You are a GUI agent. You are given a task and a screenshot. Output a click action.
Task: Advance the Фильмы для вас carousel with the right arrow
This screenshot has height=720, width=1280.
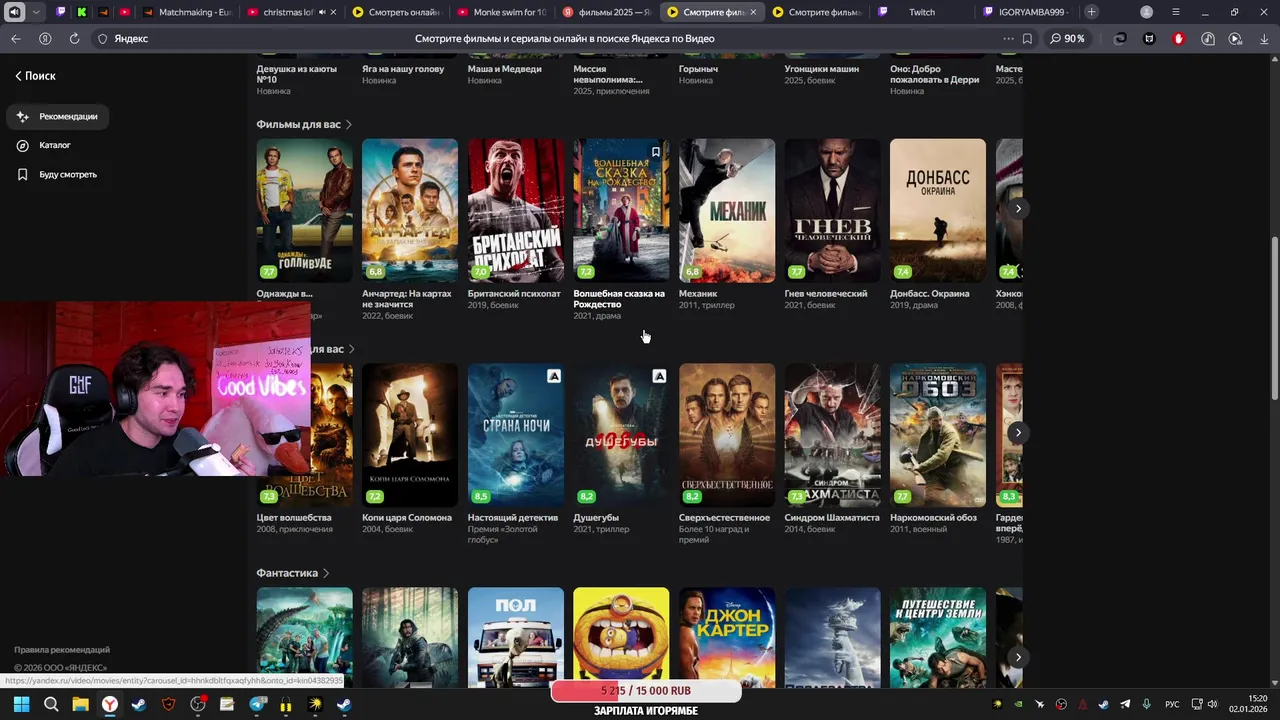1018,208
